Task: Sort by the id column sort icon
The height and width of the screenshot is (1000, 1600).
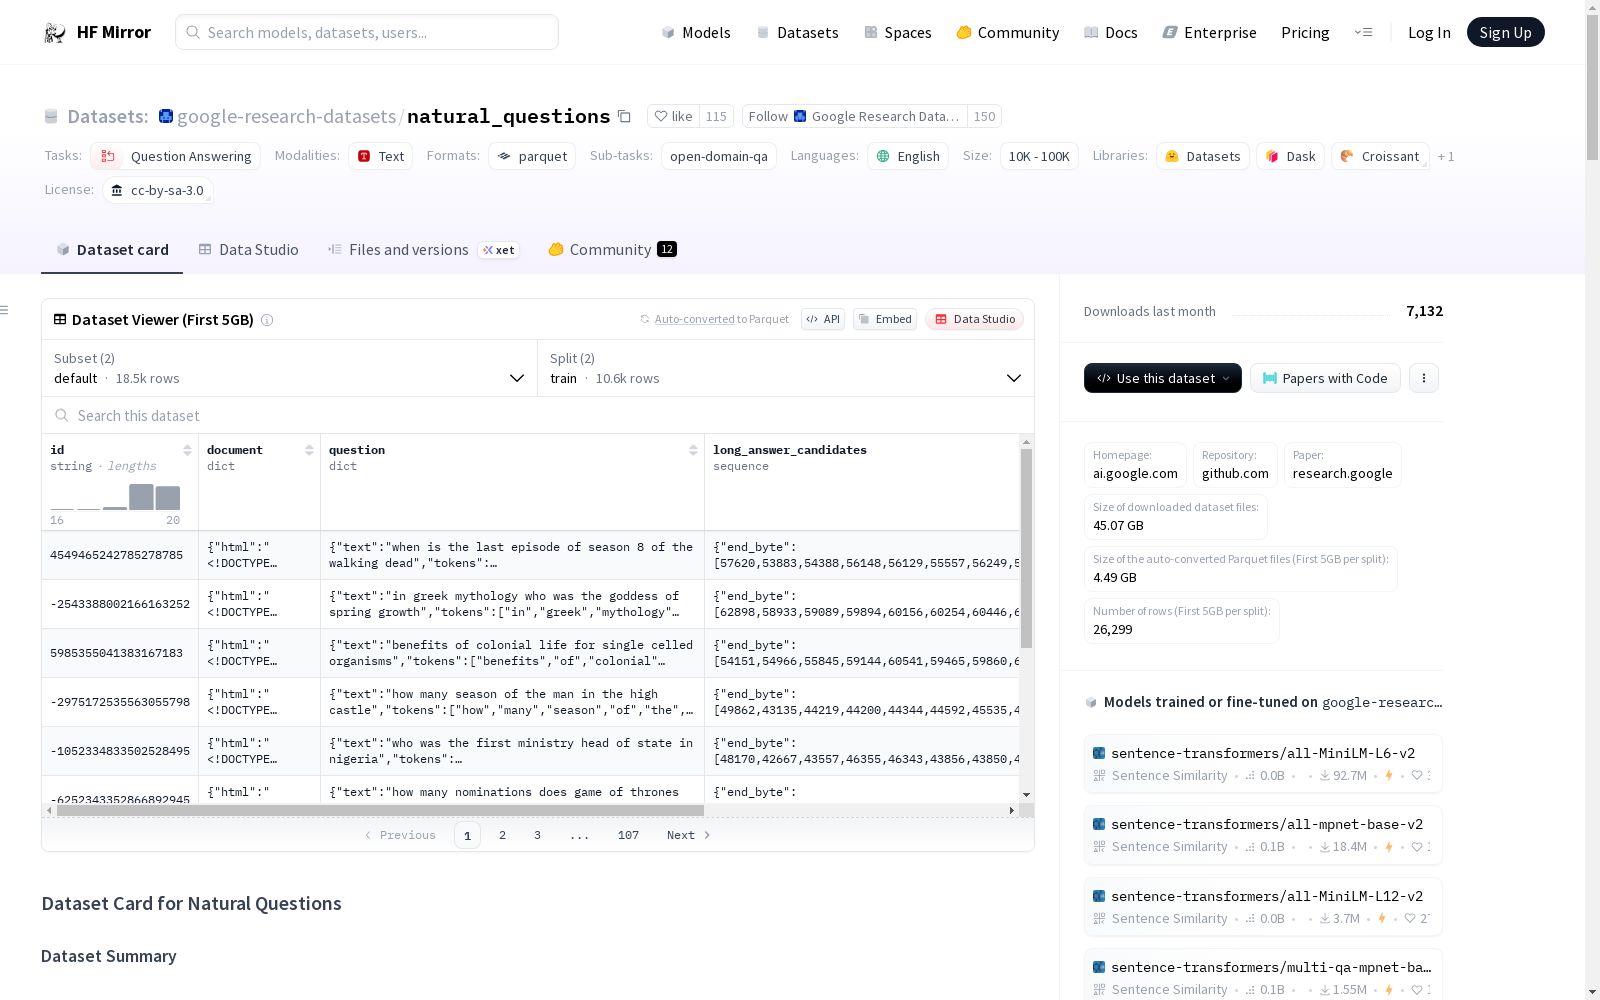Action: coord(187,450)
